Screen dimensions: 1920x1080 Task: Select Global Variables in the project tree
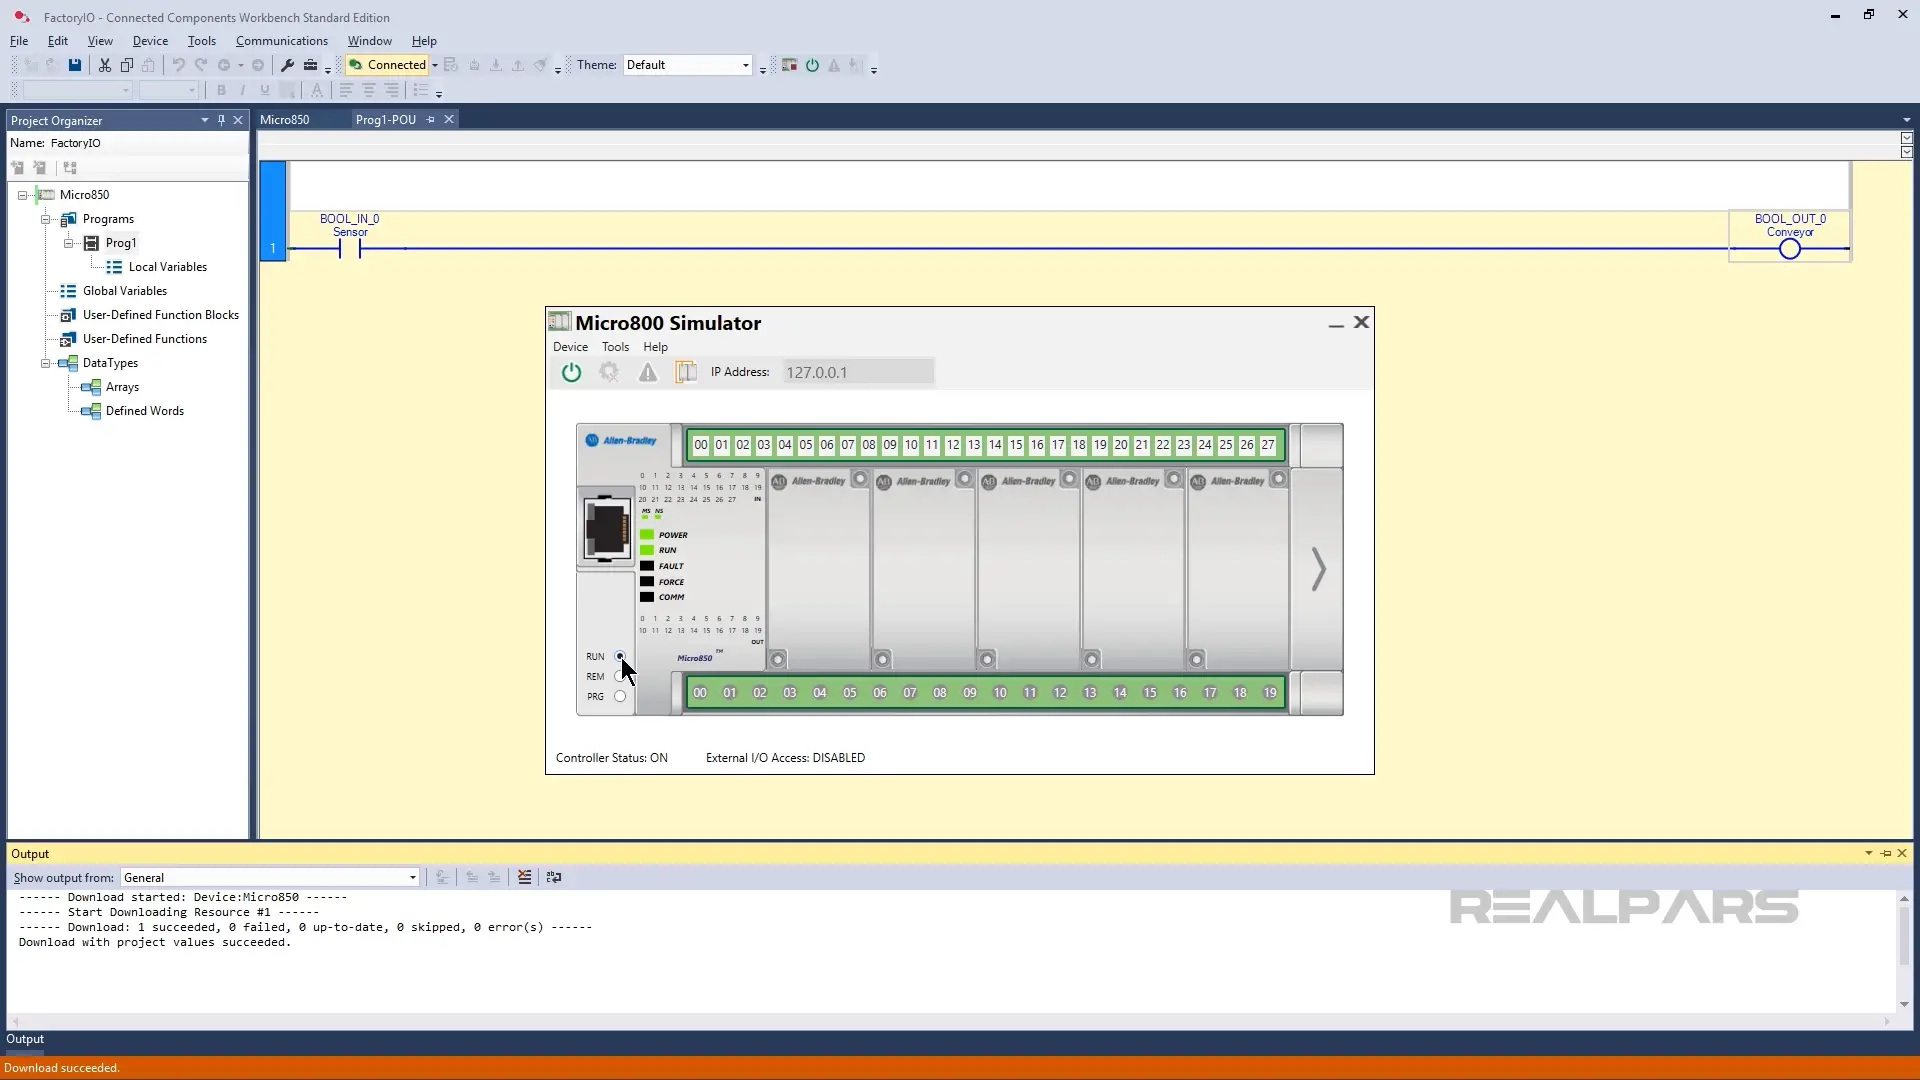click(x=125, y=291)
